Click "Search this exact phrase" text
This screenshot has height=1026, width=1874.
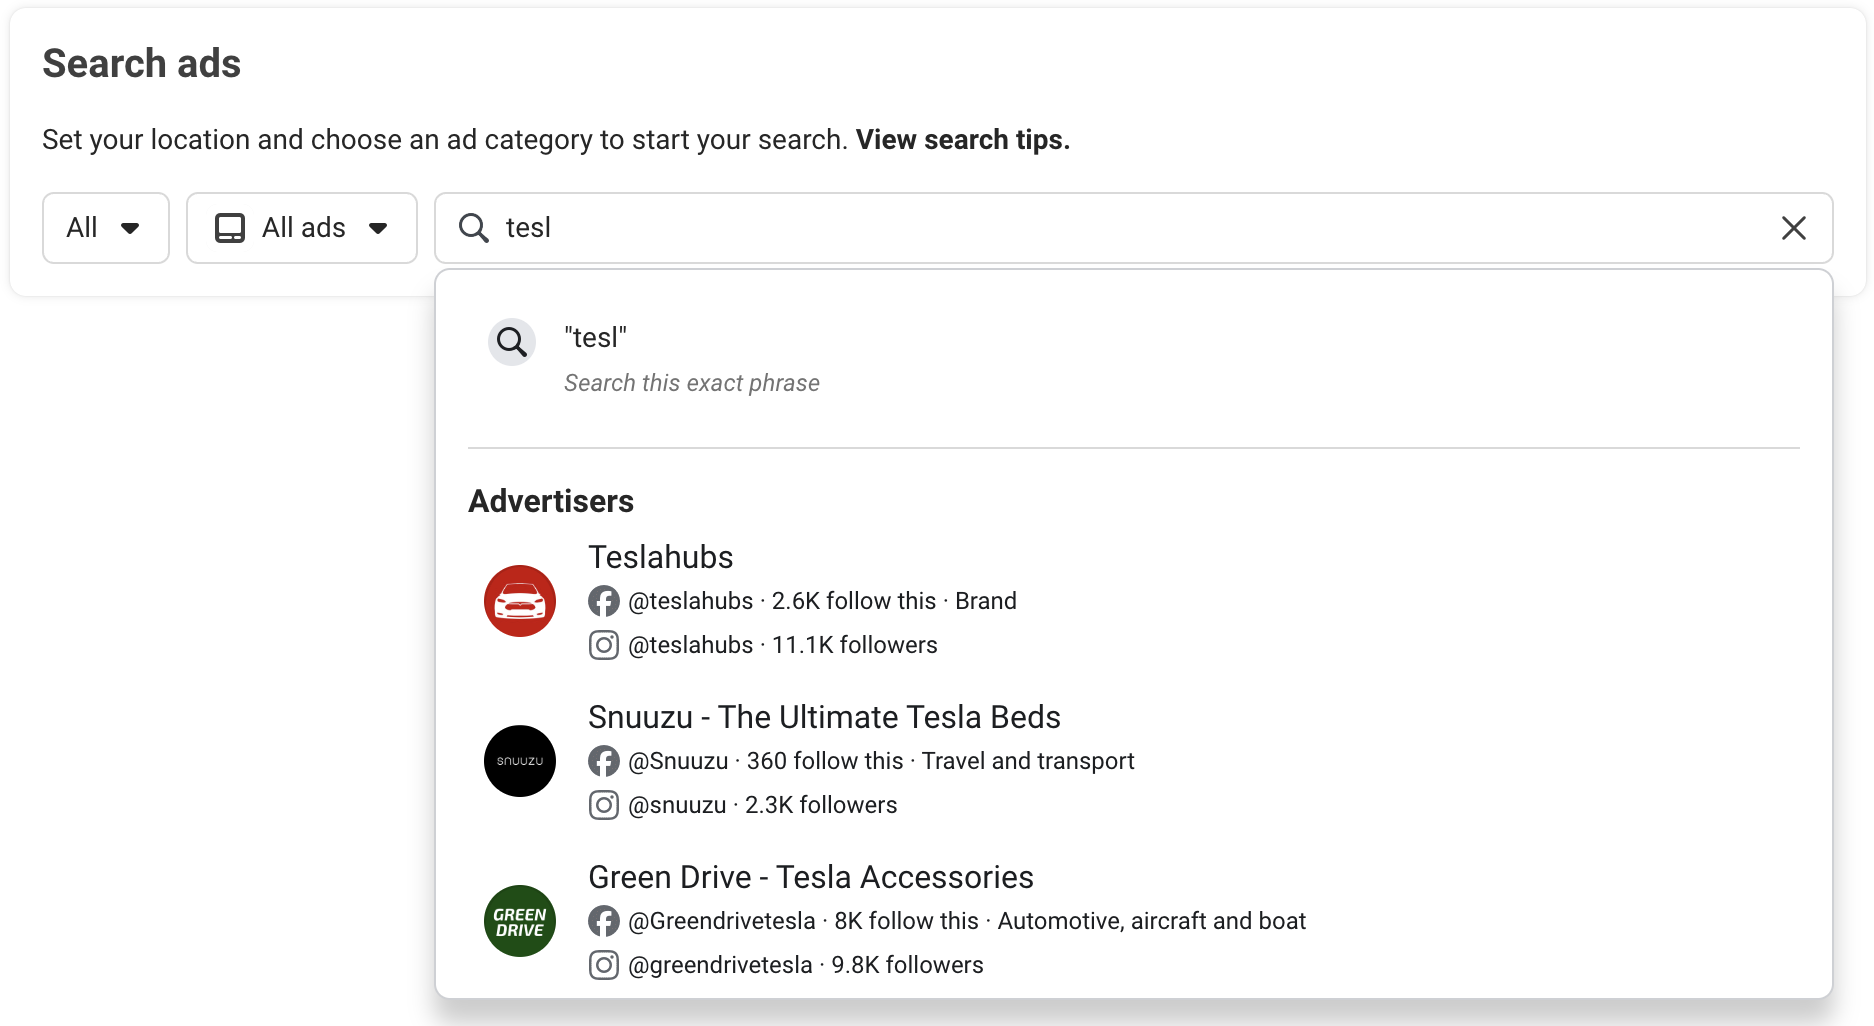pos(692,383)
